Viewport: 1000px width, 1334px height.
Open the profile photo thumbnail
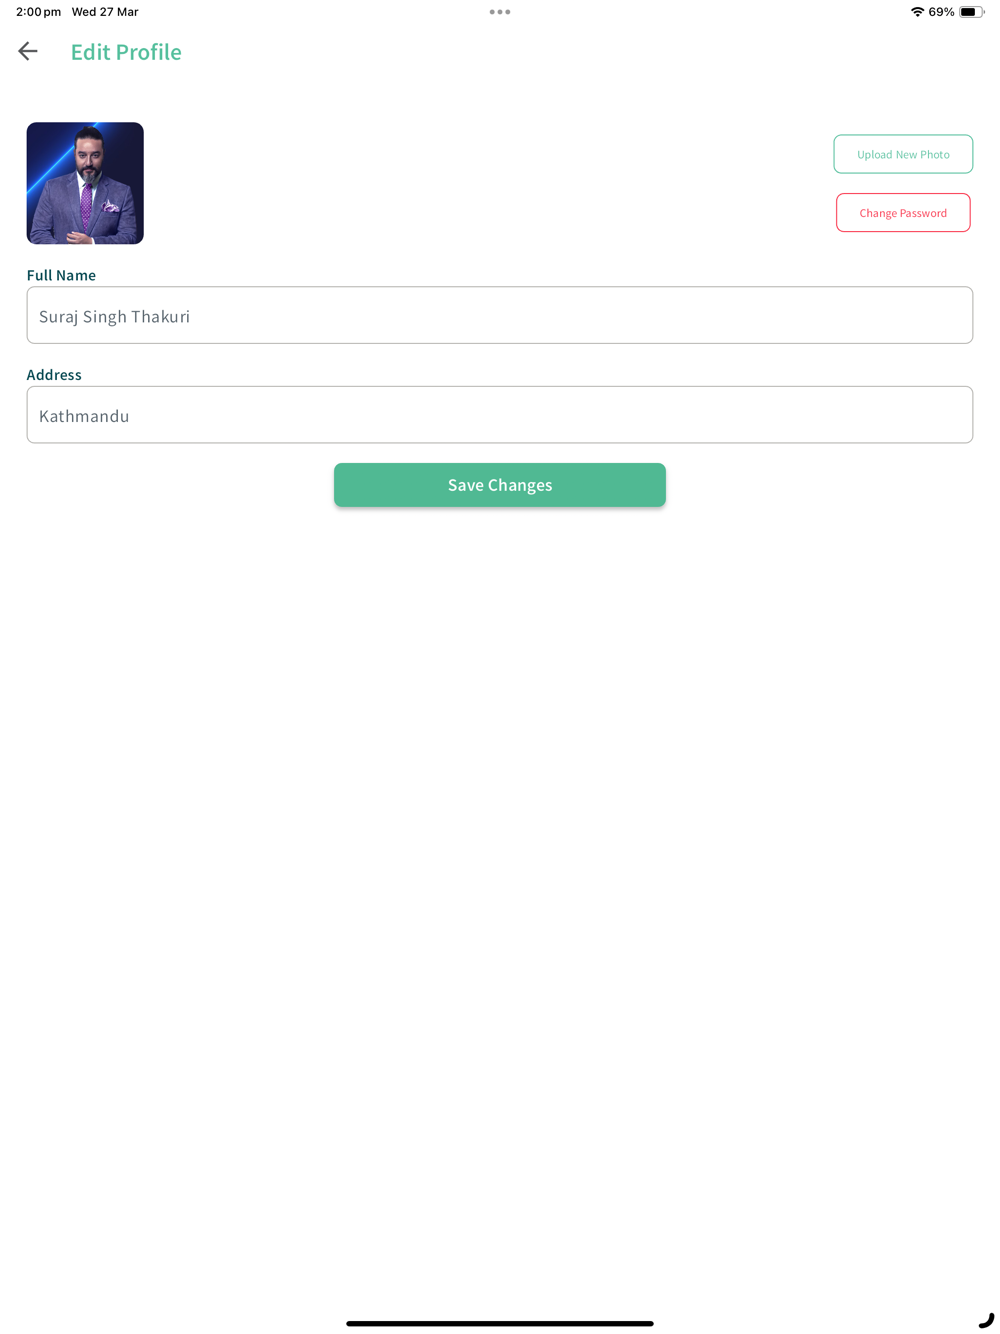[85, 183]
